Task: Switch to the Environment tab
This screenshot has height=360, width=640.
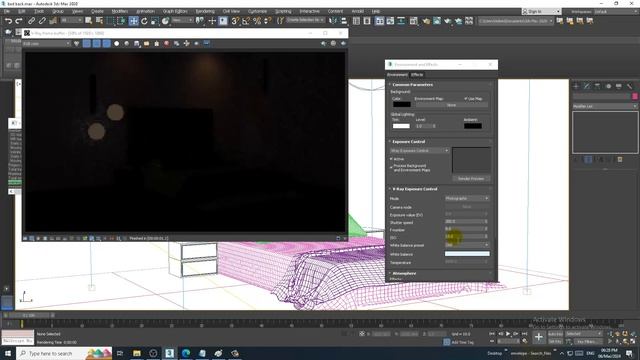Action: pyautogui.click(x=397, y=75)
